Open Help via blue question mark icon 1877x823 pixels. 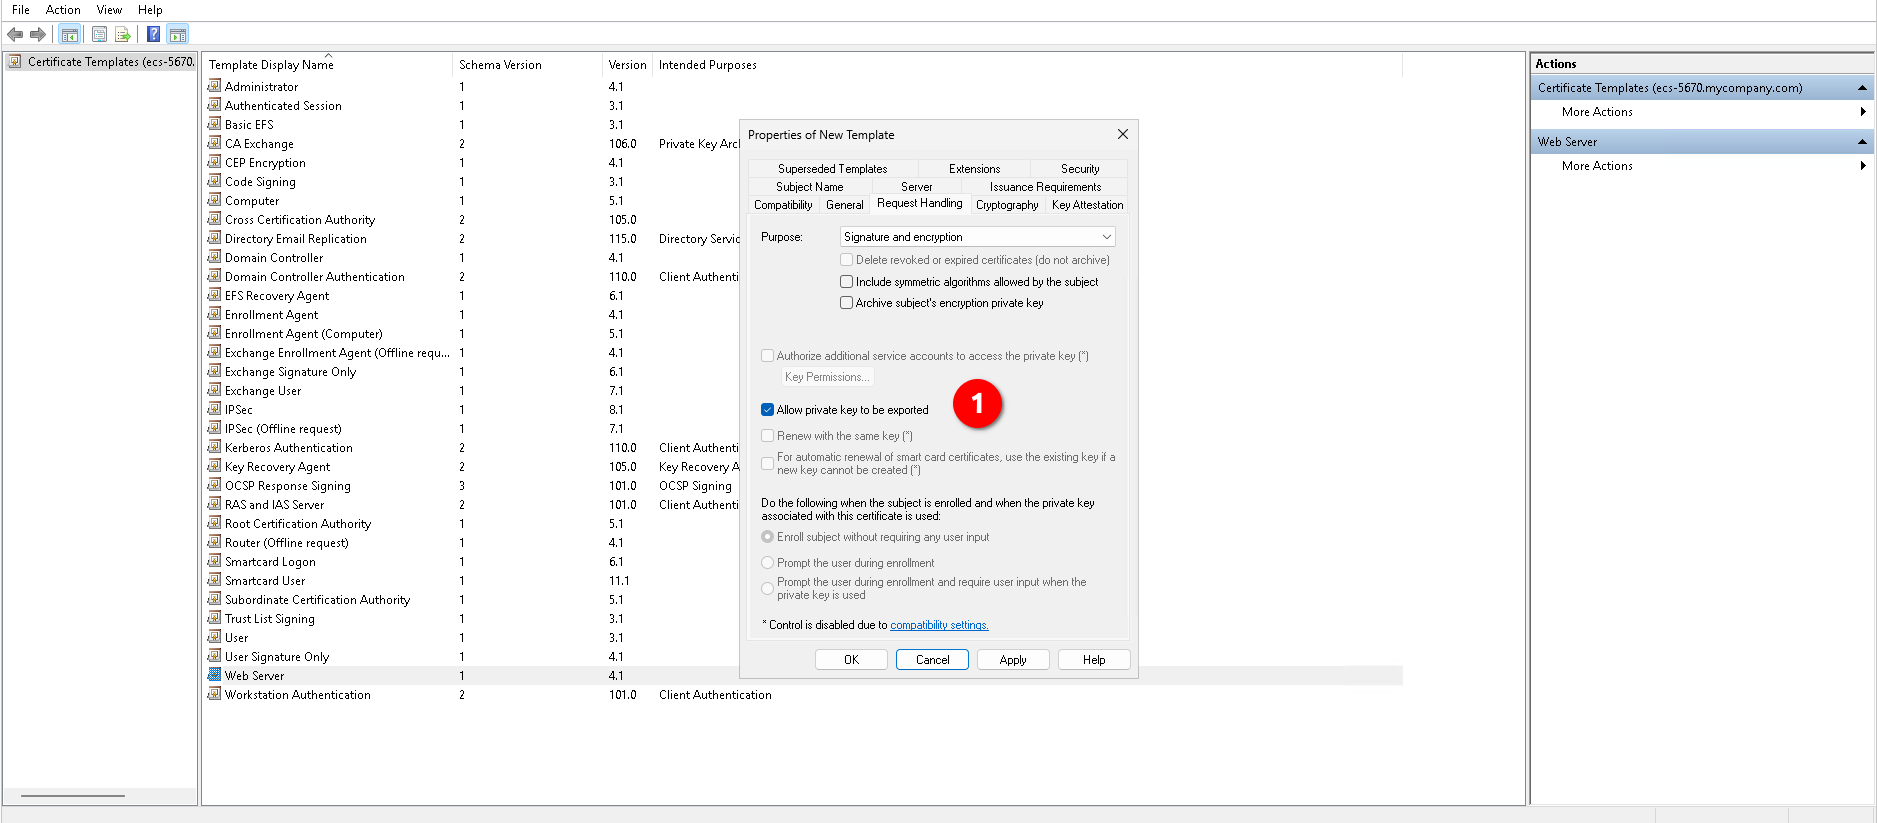[x=153, y=35]
